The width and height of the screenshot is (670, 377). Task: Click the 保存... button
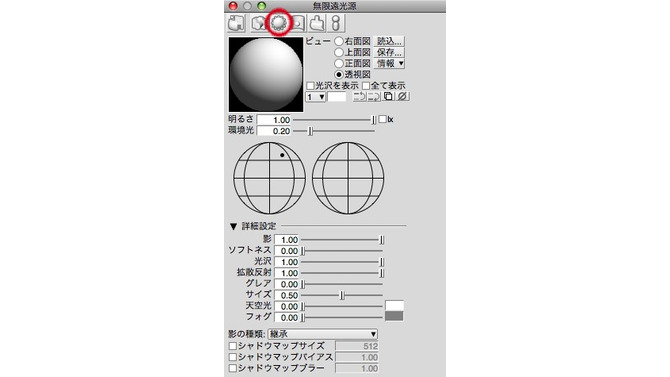pos(389,53)
